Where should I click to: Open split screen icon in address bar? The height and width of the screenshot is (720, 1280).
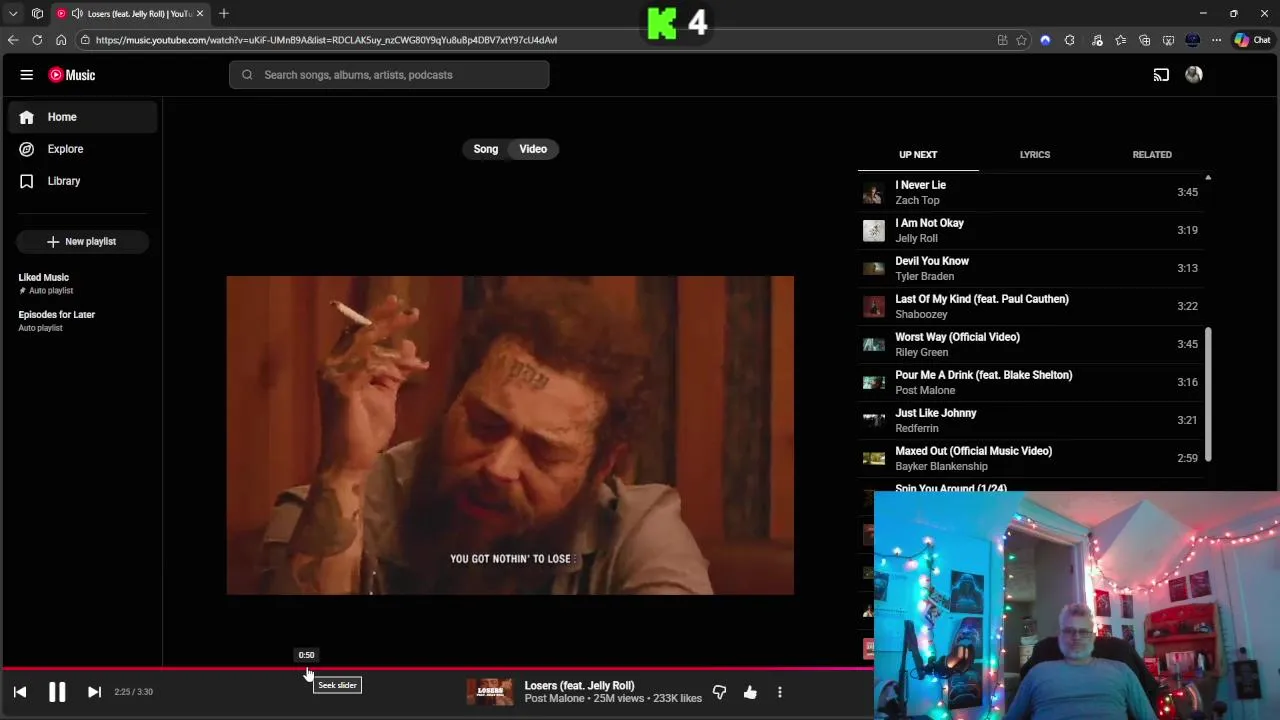(1002, 40)
